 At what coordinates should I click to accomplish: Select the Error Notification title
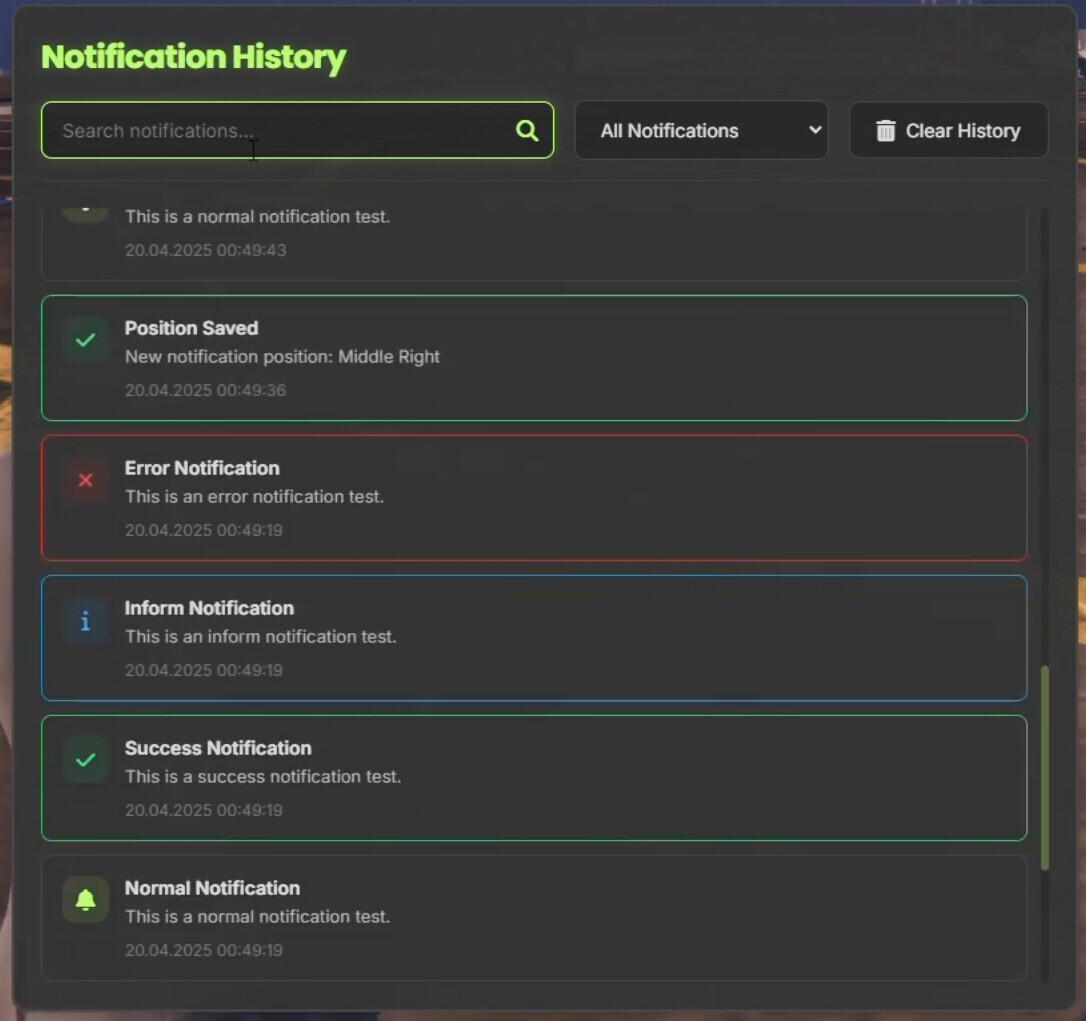202,468
